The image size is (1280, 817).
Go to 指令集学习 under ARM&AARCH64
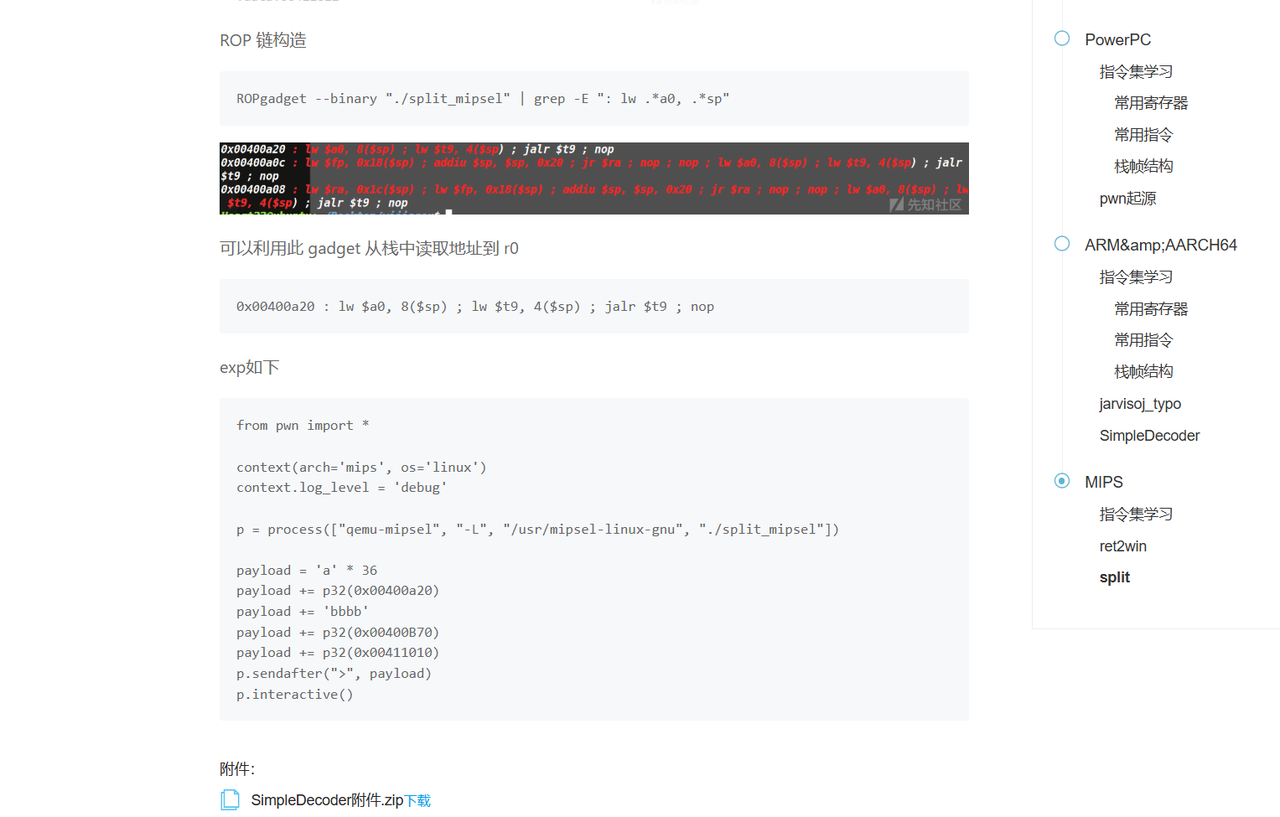coord(1136,277)
